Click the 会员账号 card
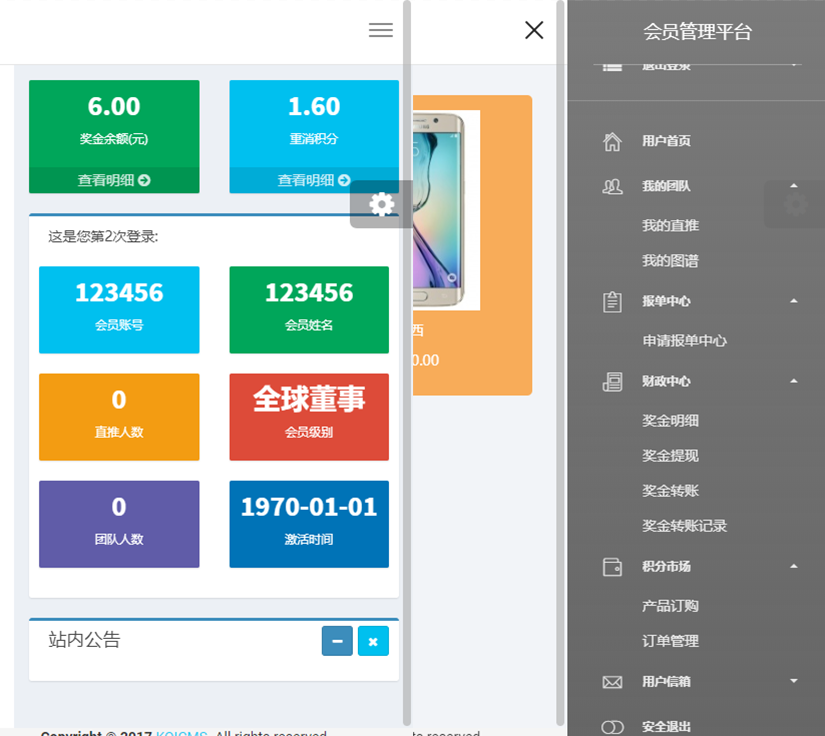 (119, 310)
